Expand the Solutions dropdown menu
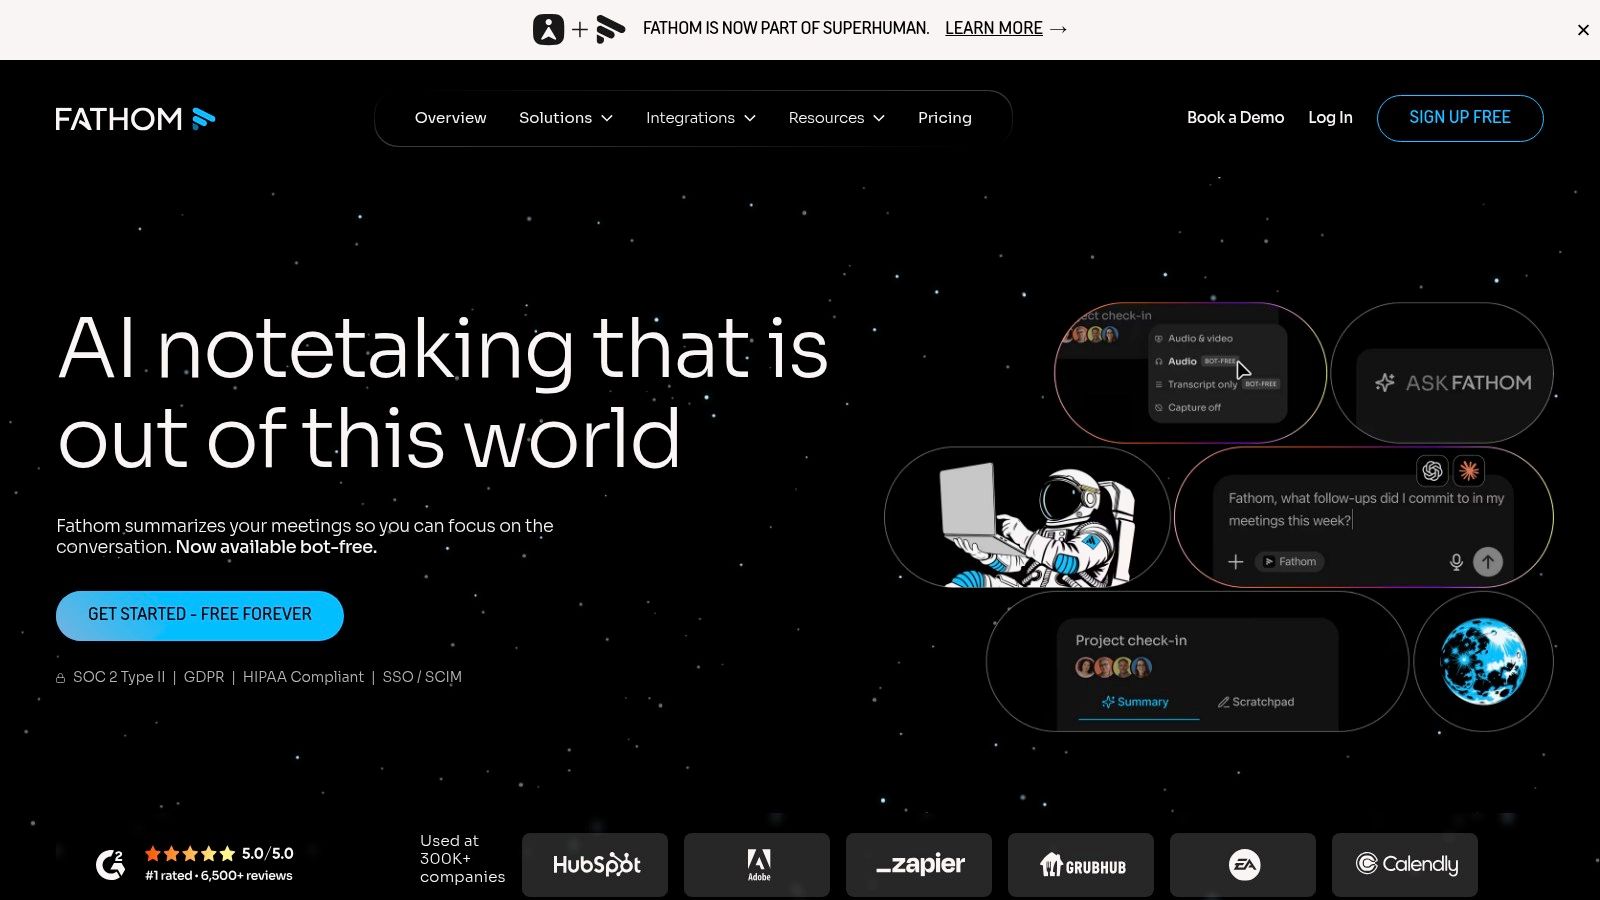 point(566,118)
